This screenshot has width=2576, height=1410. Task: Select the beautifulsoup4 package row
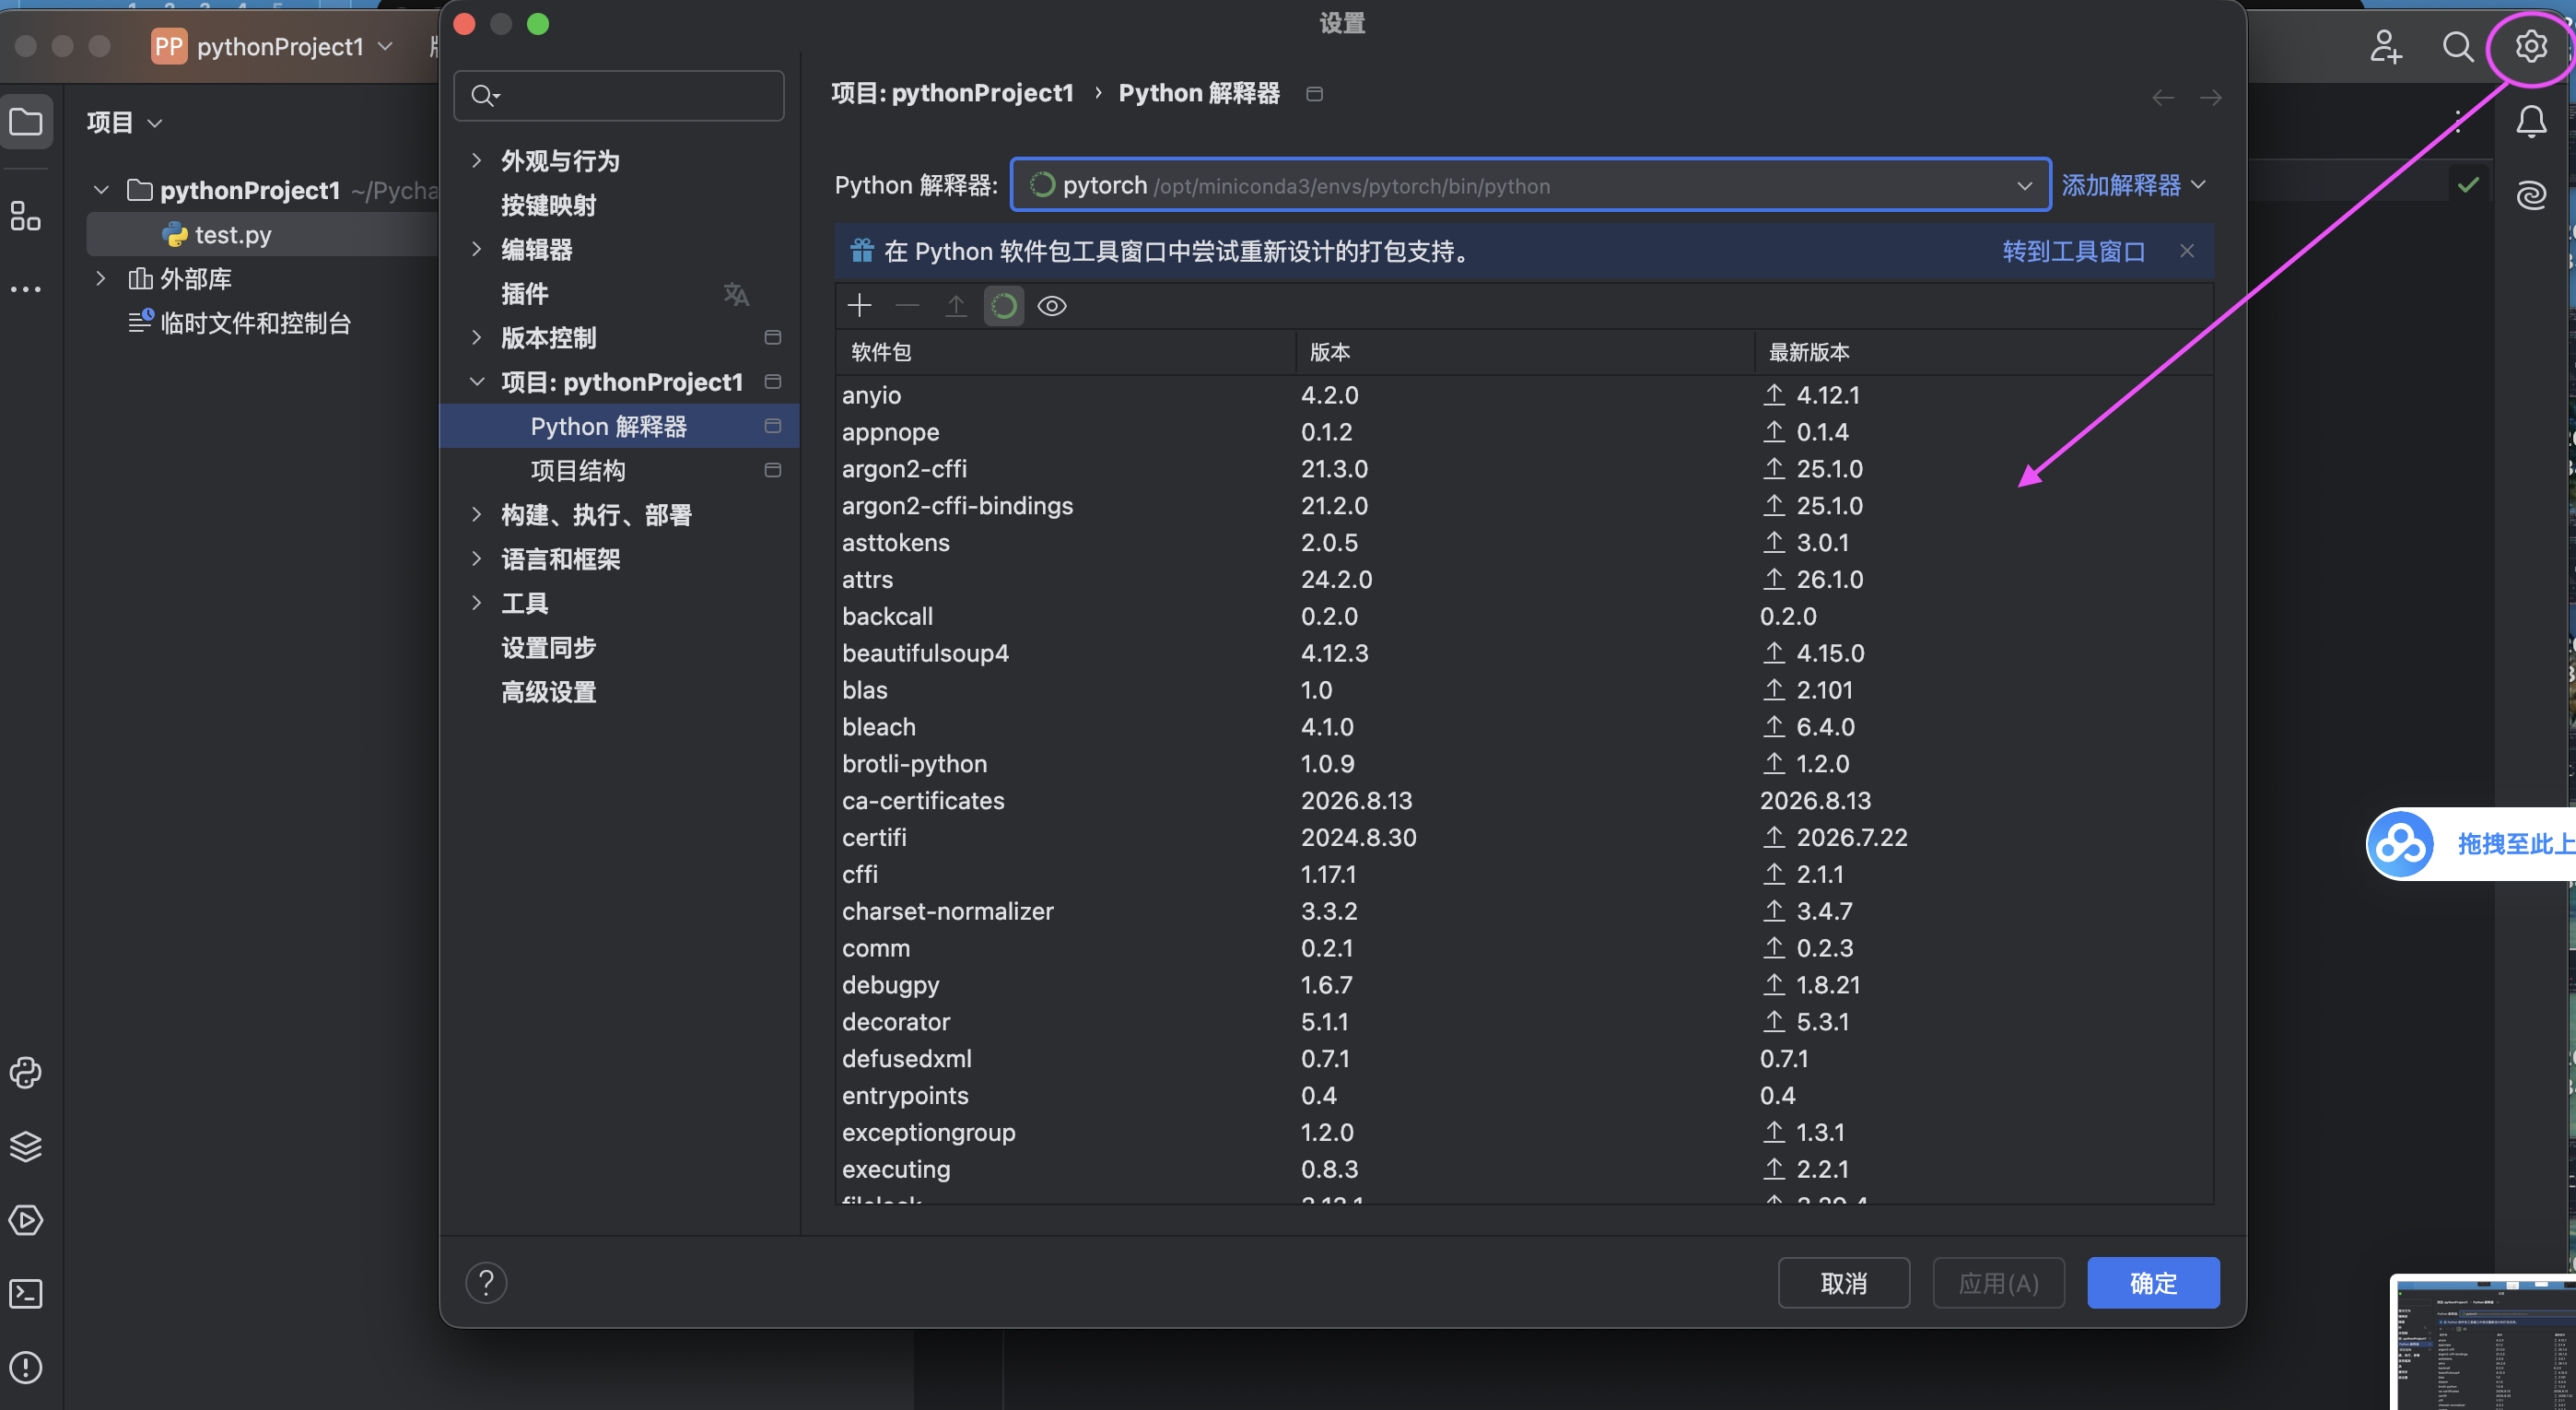coord(1523,653)
